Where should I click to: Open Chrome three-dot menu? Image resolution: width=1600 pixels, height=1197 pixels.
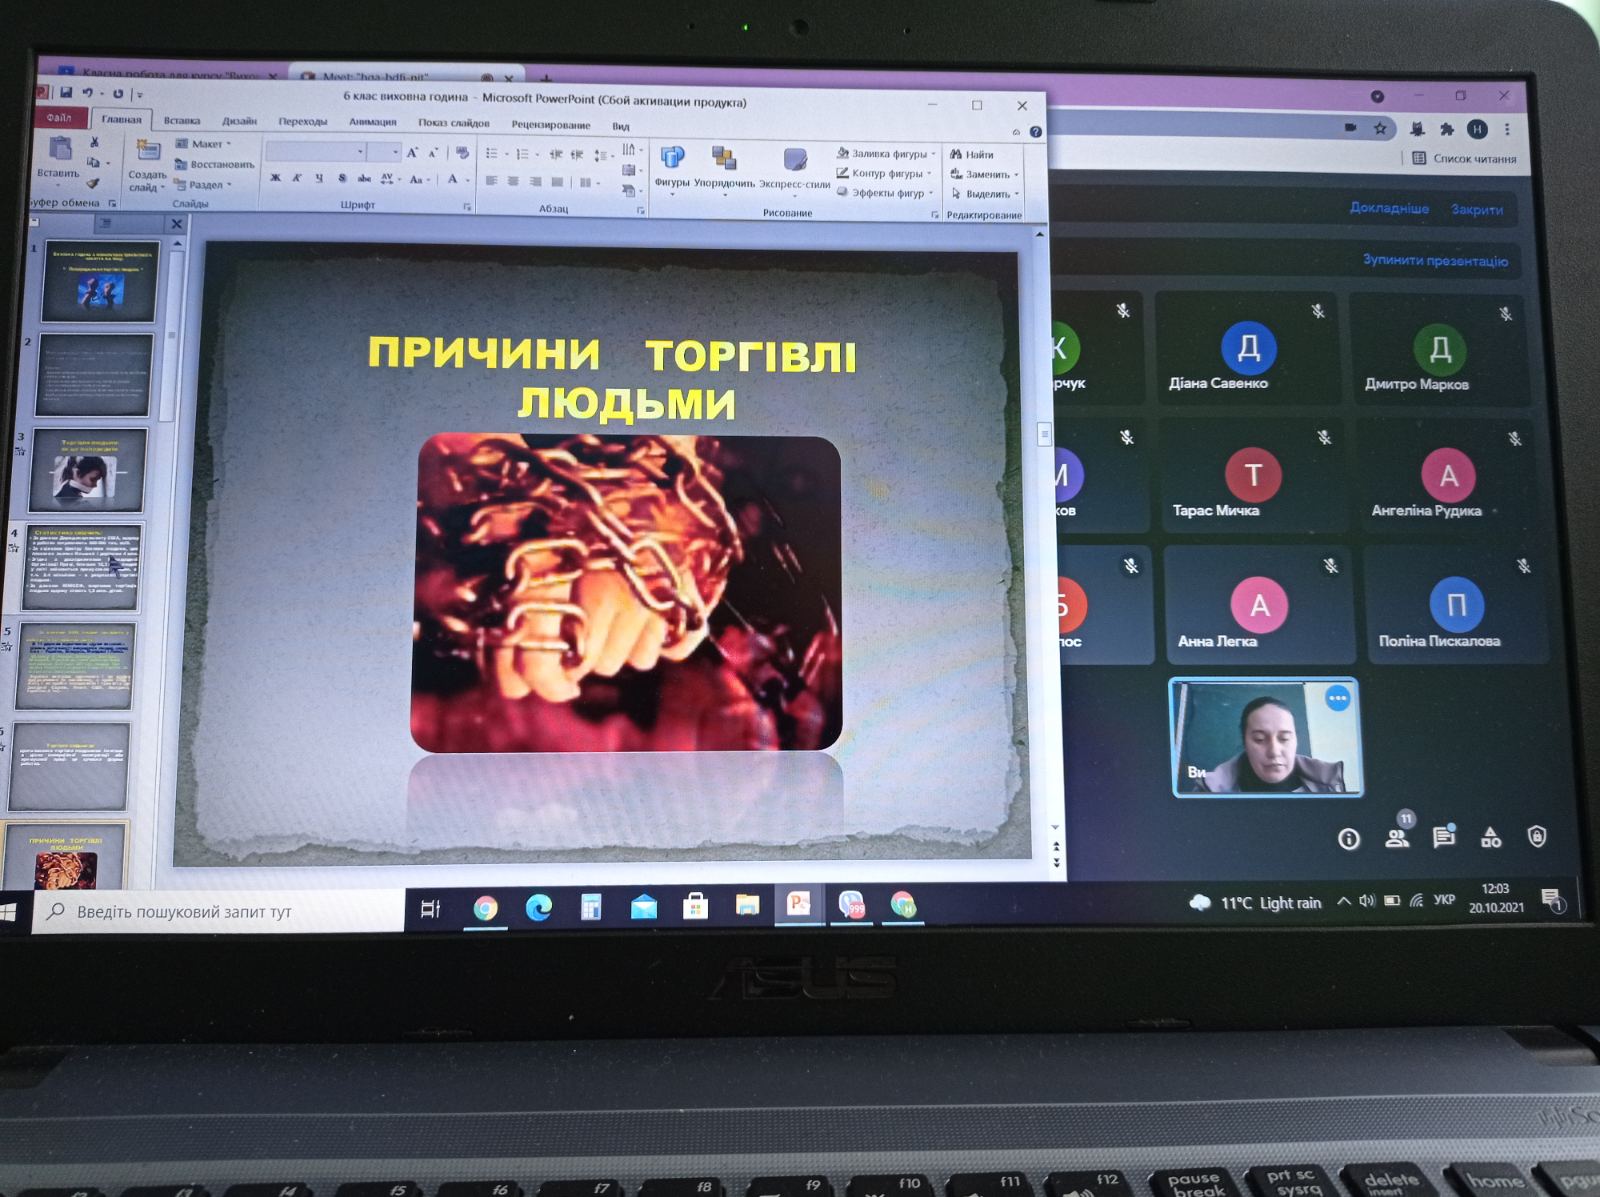click(x=1507, y=129)
